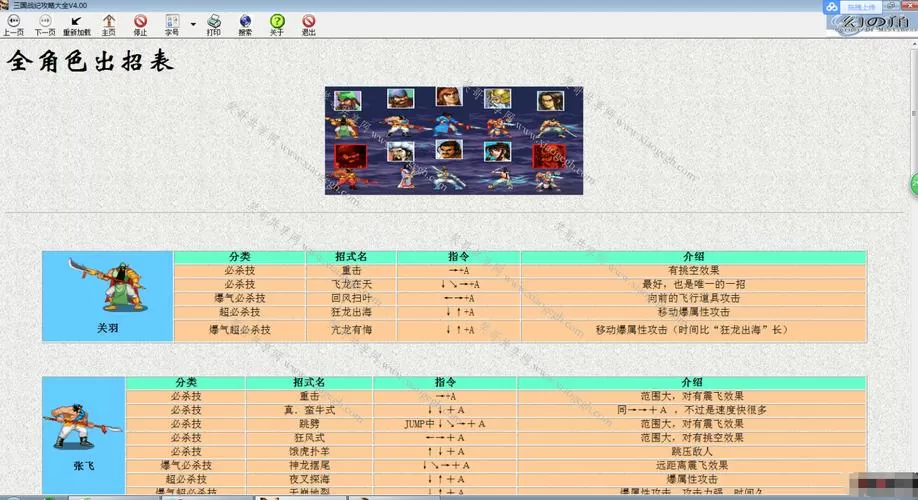Viewport: 918px width, 500px height.
Task: Click 招式名 header in 张飞 table
Action: [x=309, y=382]
